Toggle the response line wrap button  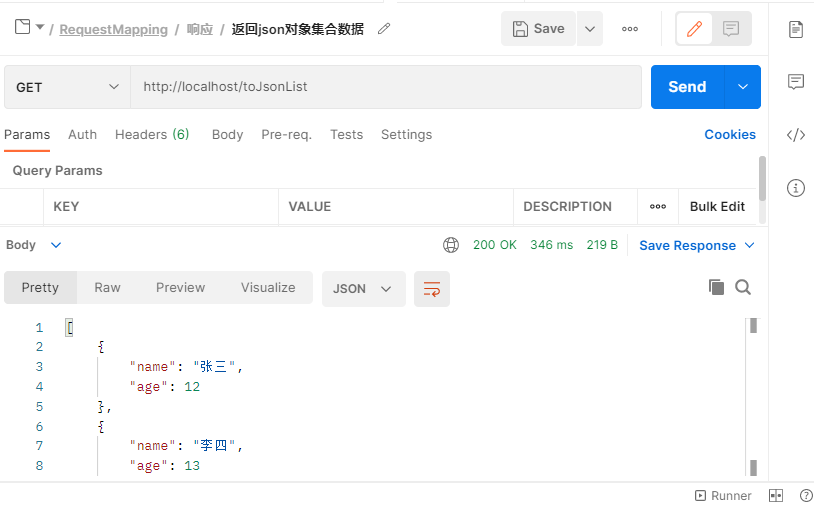point(432,288)
